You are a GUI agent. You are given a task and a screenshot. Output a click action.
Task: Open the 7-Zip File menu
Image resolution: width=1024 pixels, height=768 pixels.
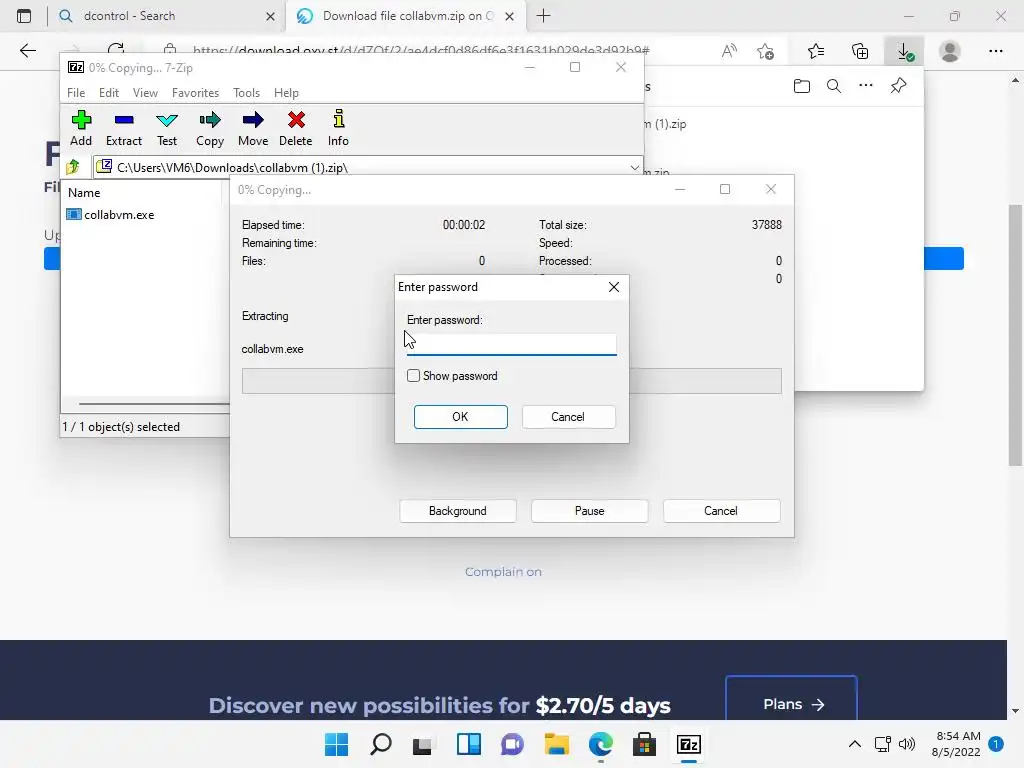76,93
